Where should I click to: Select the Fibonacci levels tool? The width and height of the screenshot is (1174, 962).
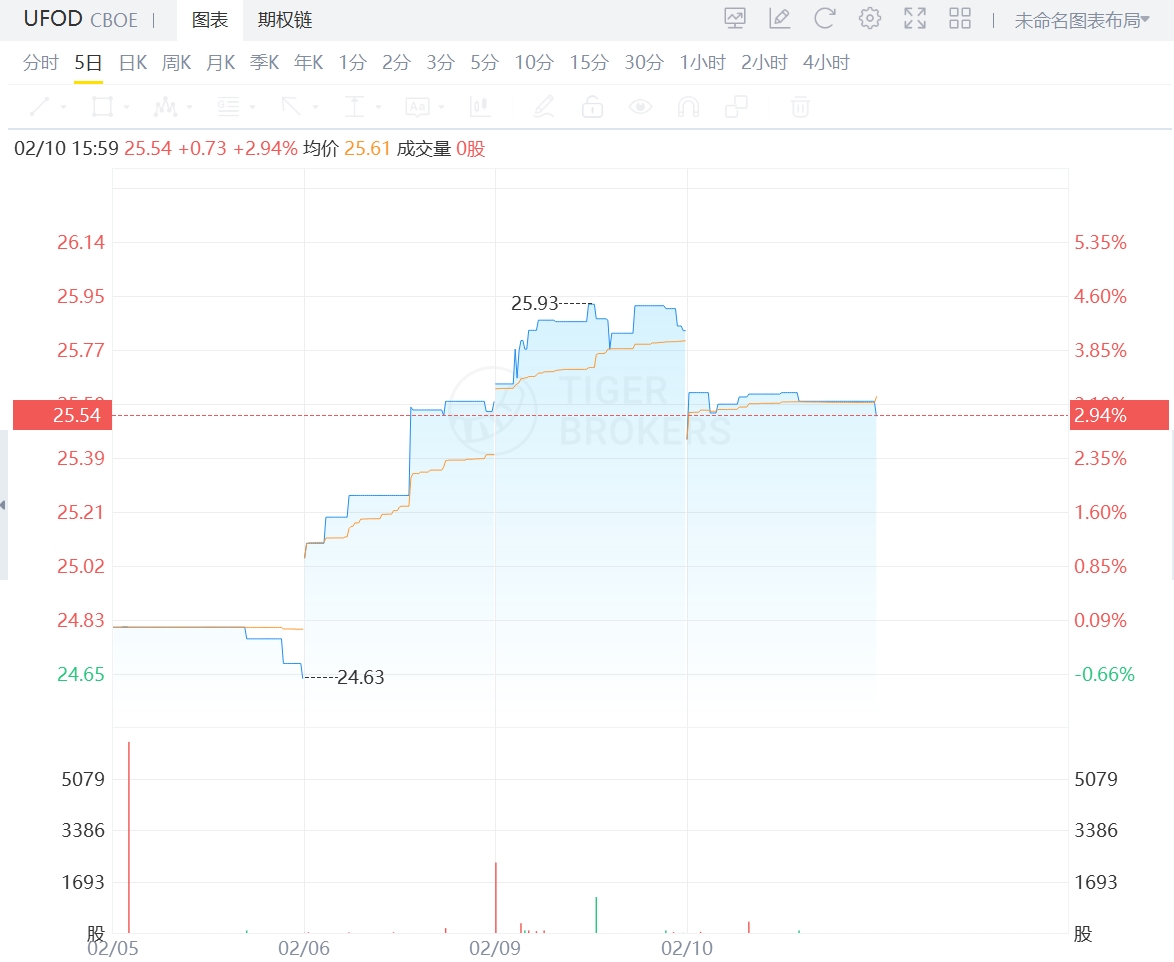click(228, 107)
